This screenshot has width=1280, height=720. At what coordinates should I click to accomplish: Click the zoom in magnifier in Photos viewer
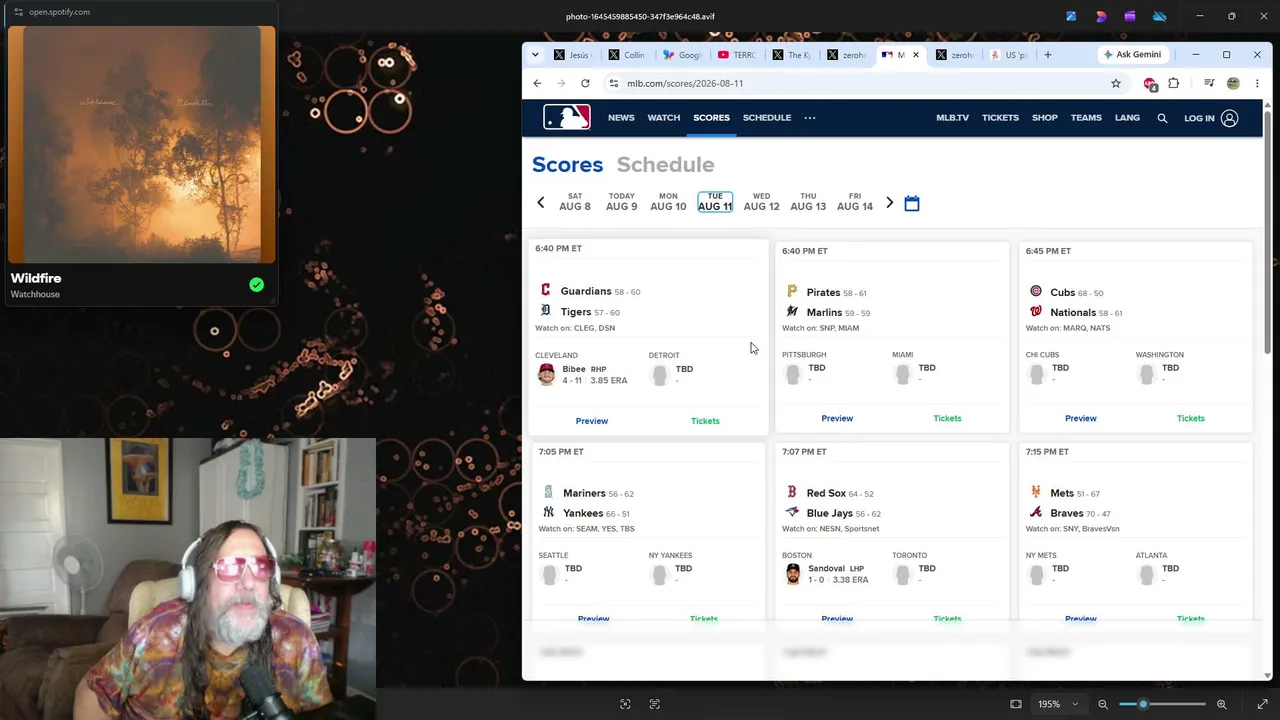(1221, 704)
